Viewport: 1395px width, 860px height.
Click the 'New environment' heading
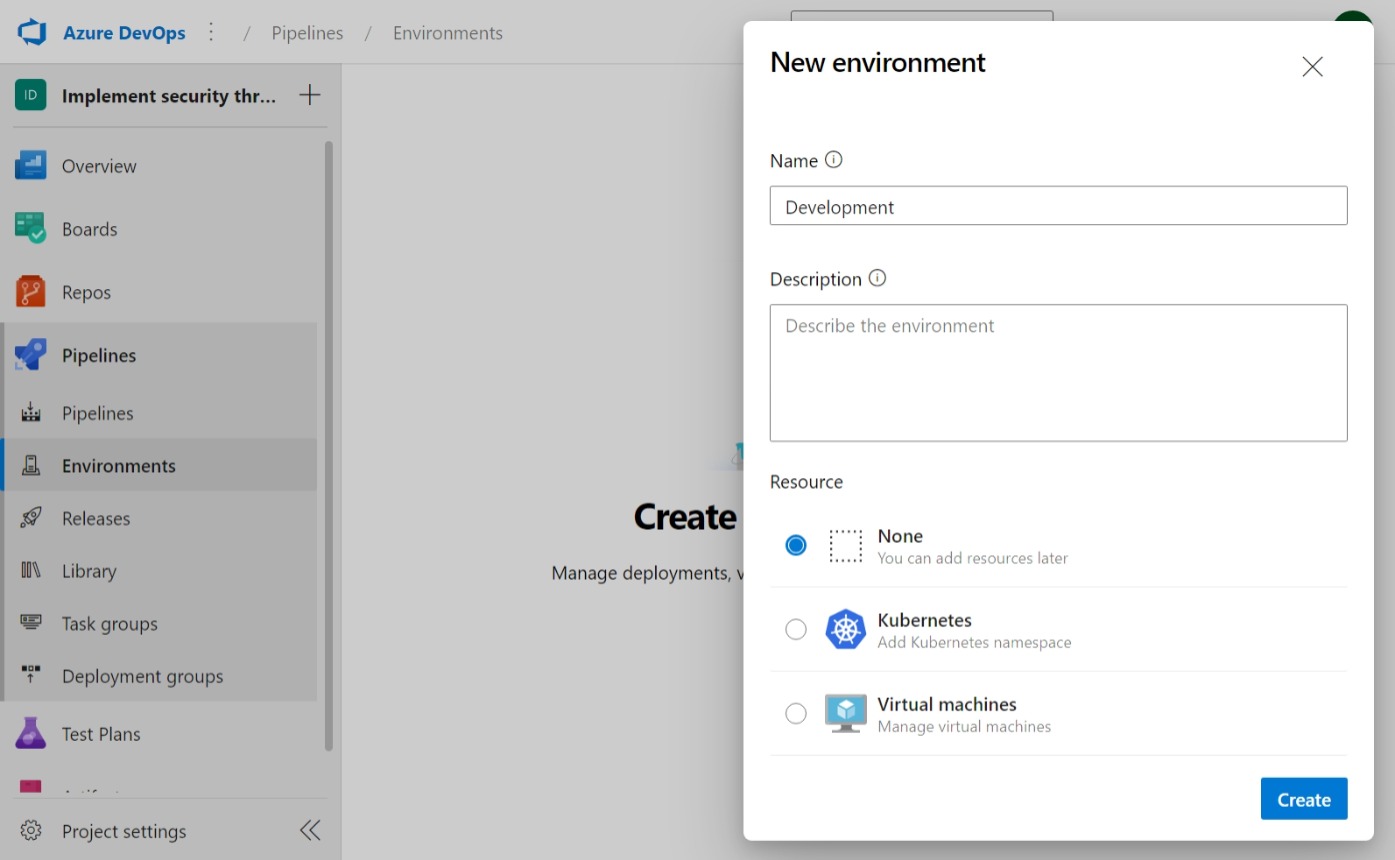(x=878, y=62)
